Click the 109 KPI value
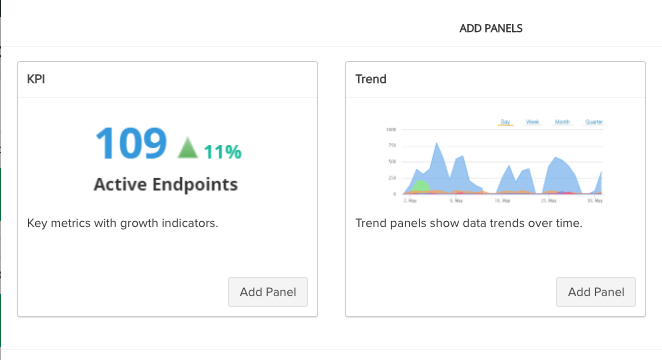The width and height of the screenshot is (662, 360). [131, 143]
